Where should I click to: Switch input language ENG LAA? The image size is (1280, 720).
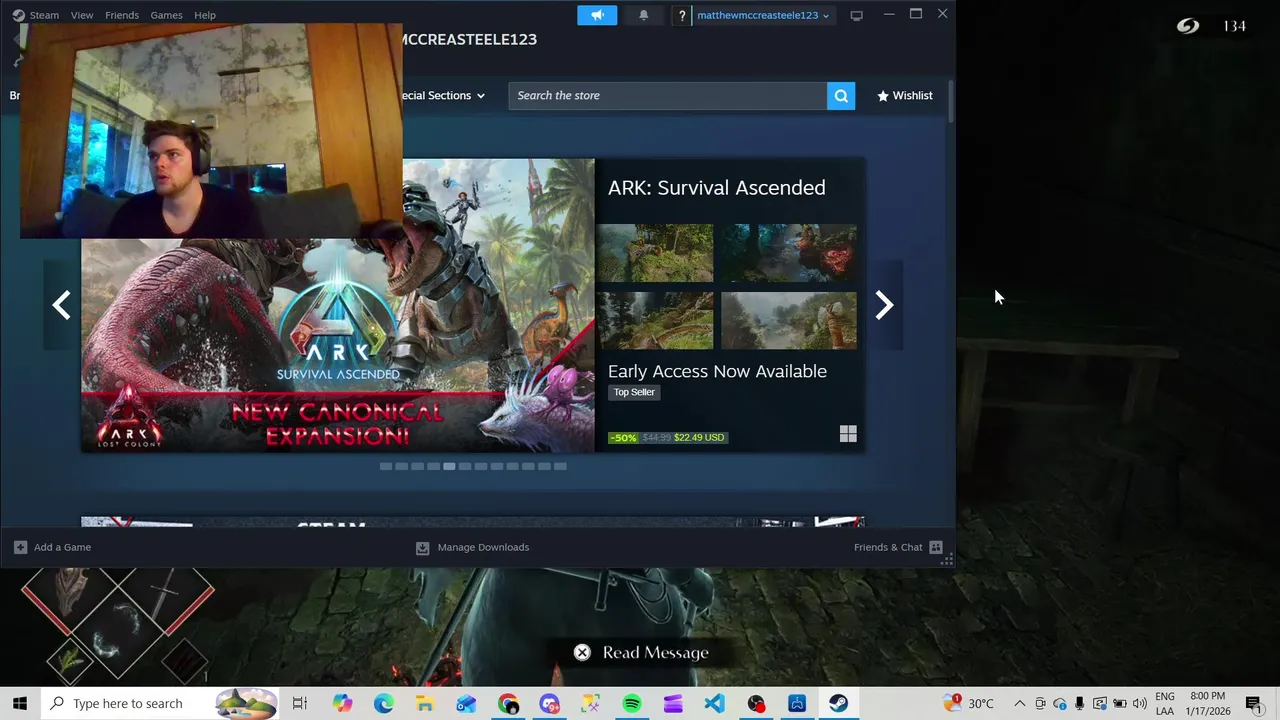click(1165, 703)
